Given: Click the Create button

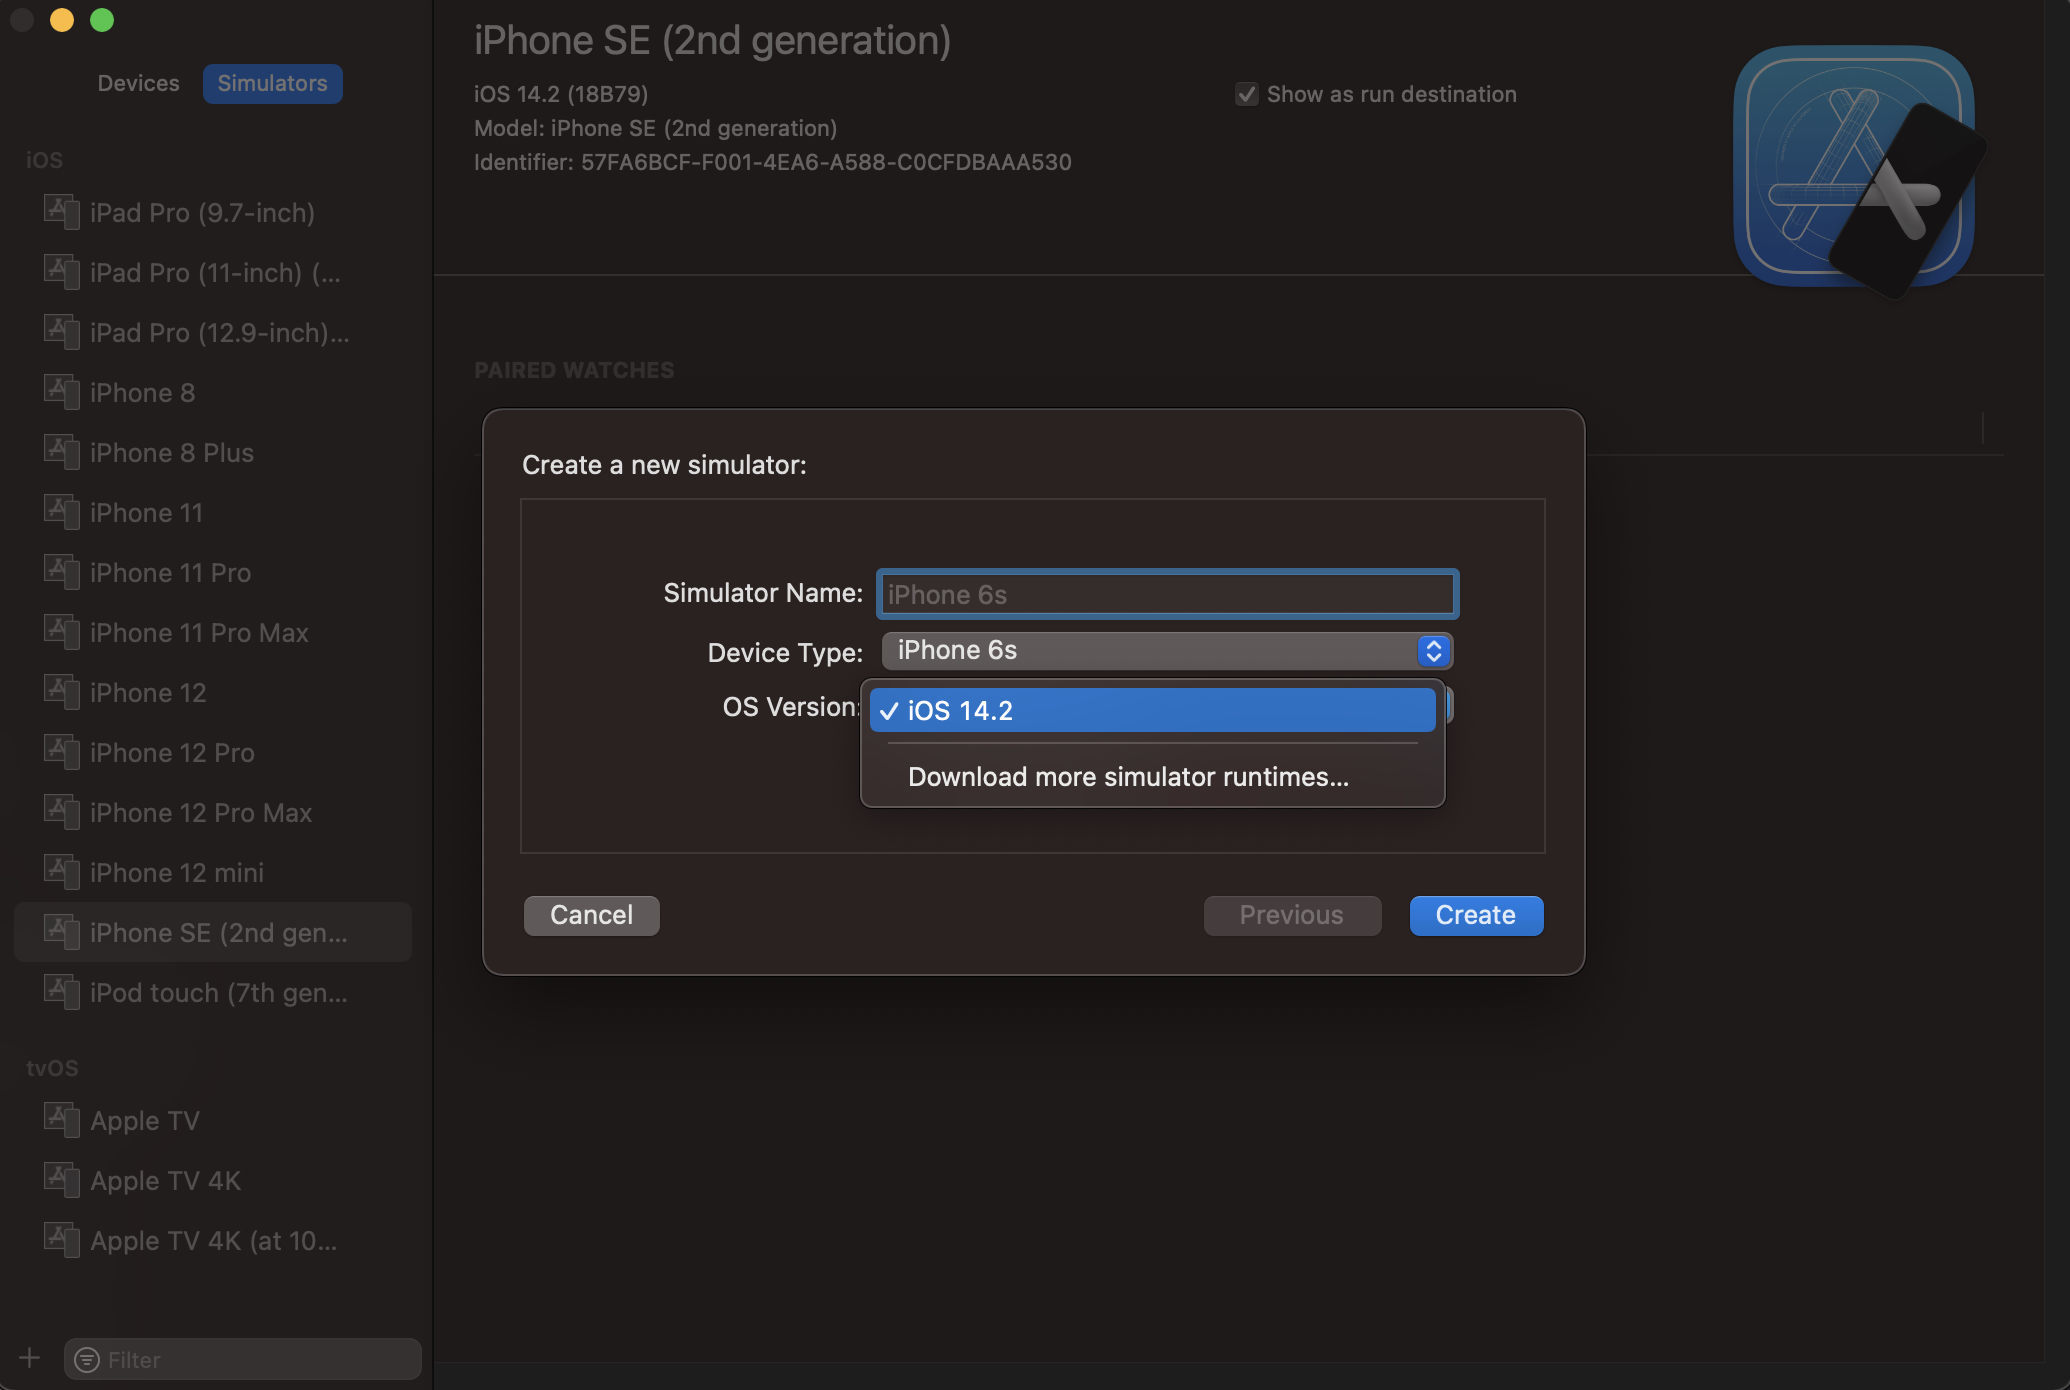Looking at the screenshot, I should (x=1476, y=915).
